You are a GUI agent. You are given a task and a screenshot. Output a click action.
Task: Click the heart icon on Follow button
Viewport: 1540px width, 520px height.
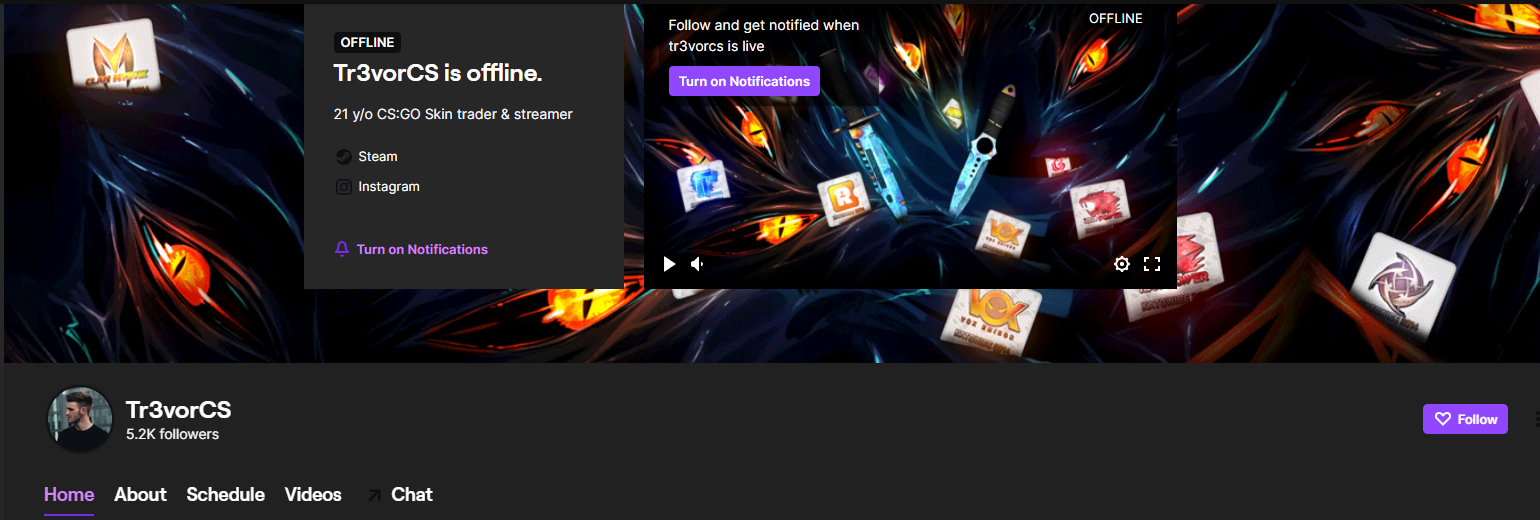pos(1442,419)
